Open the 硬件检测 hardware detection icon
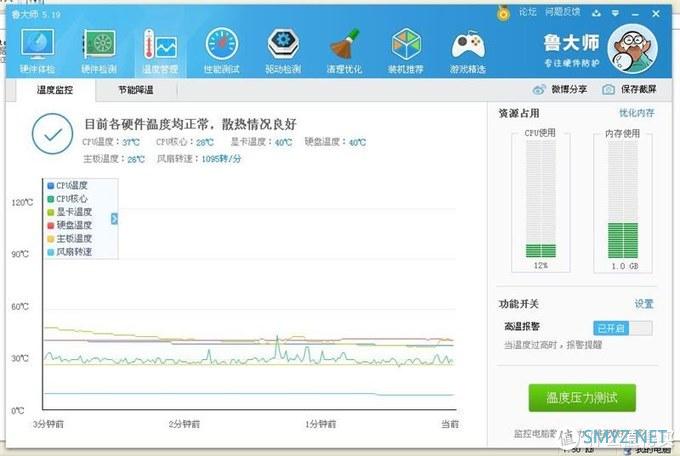Screen dimensions: 680x456 pyautogui.click(x=99, y=50)
